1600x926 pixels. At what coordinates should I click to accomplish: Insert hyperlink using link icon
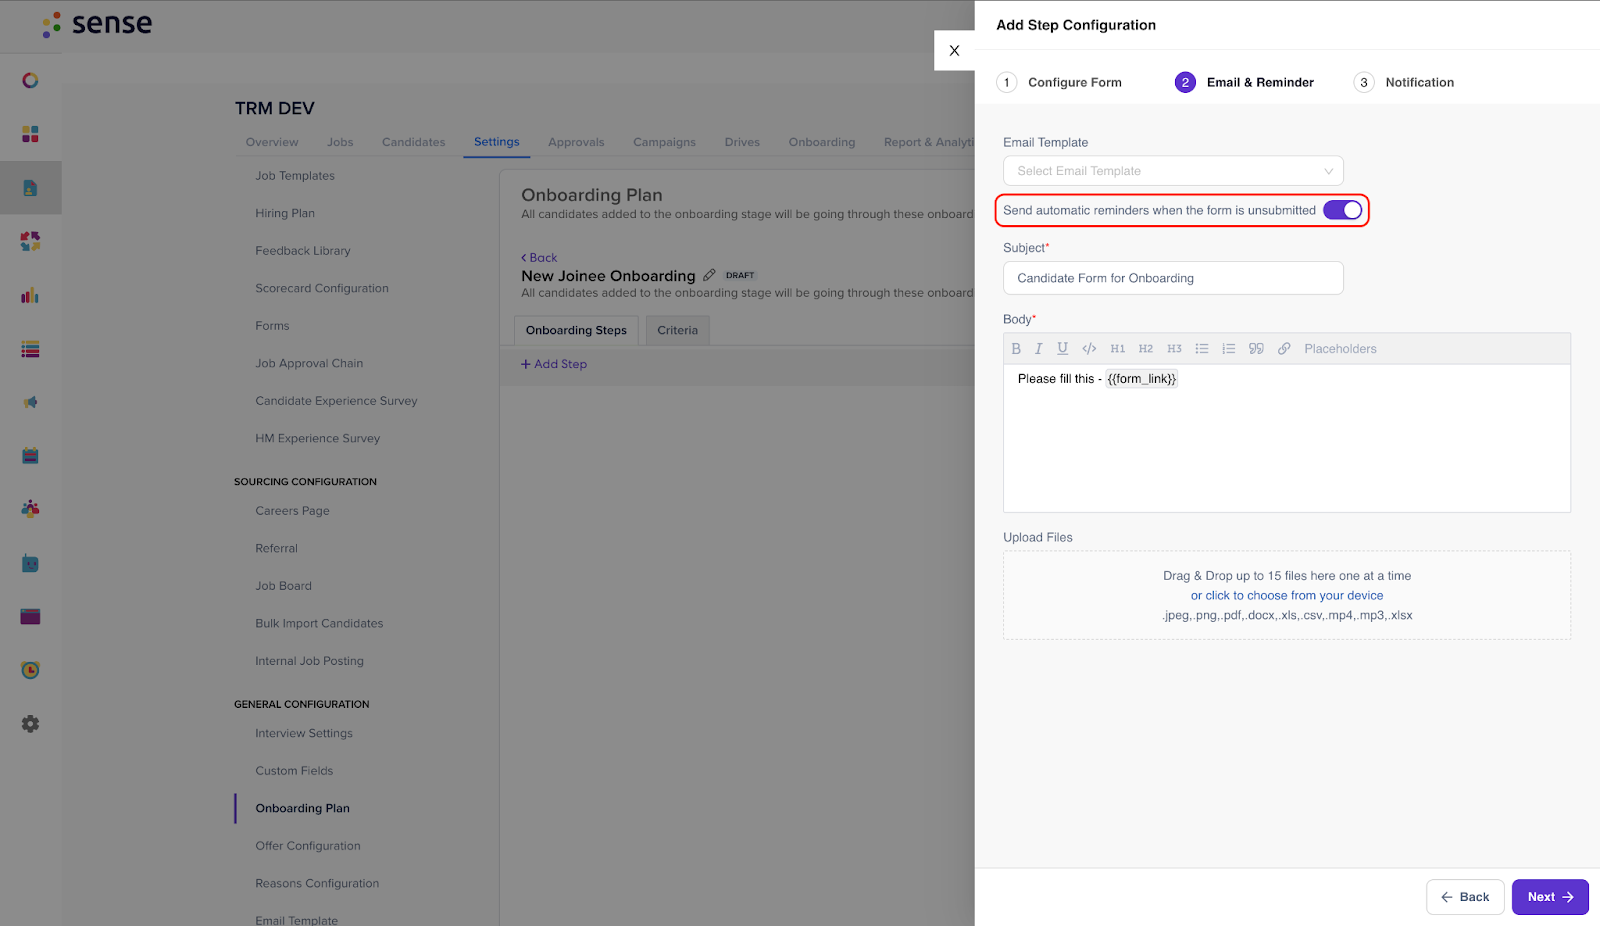click(x=1284, y=349)
